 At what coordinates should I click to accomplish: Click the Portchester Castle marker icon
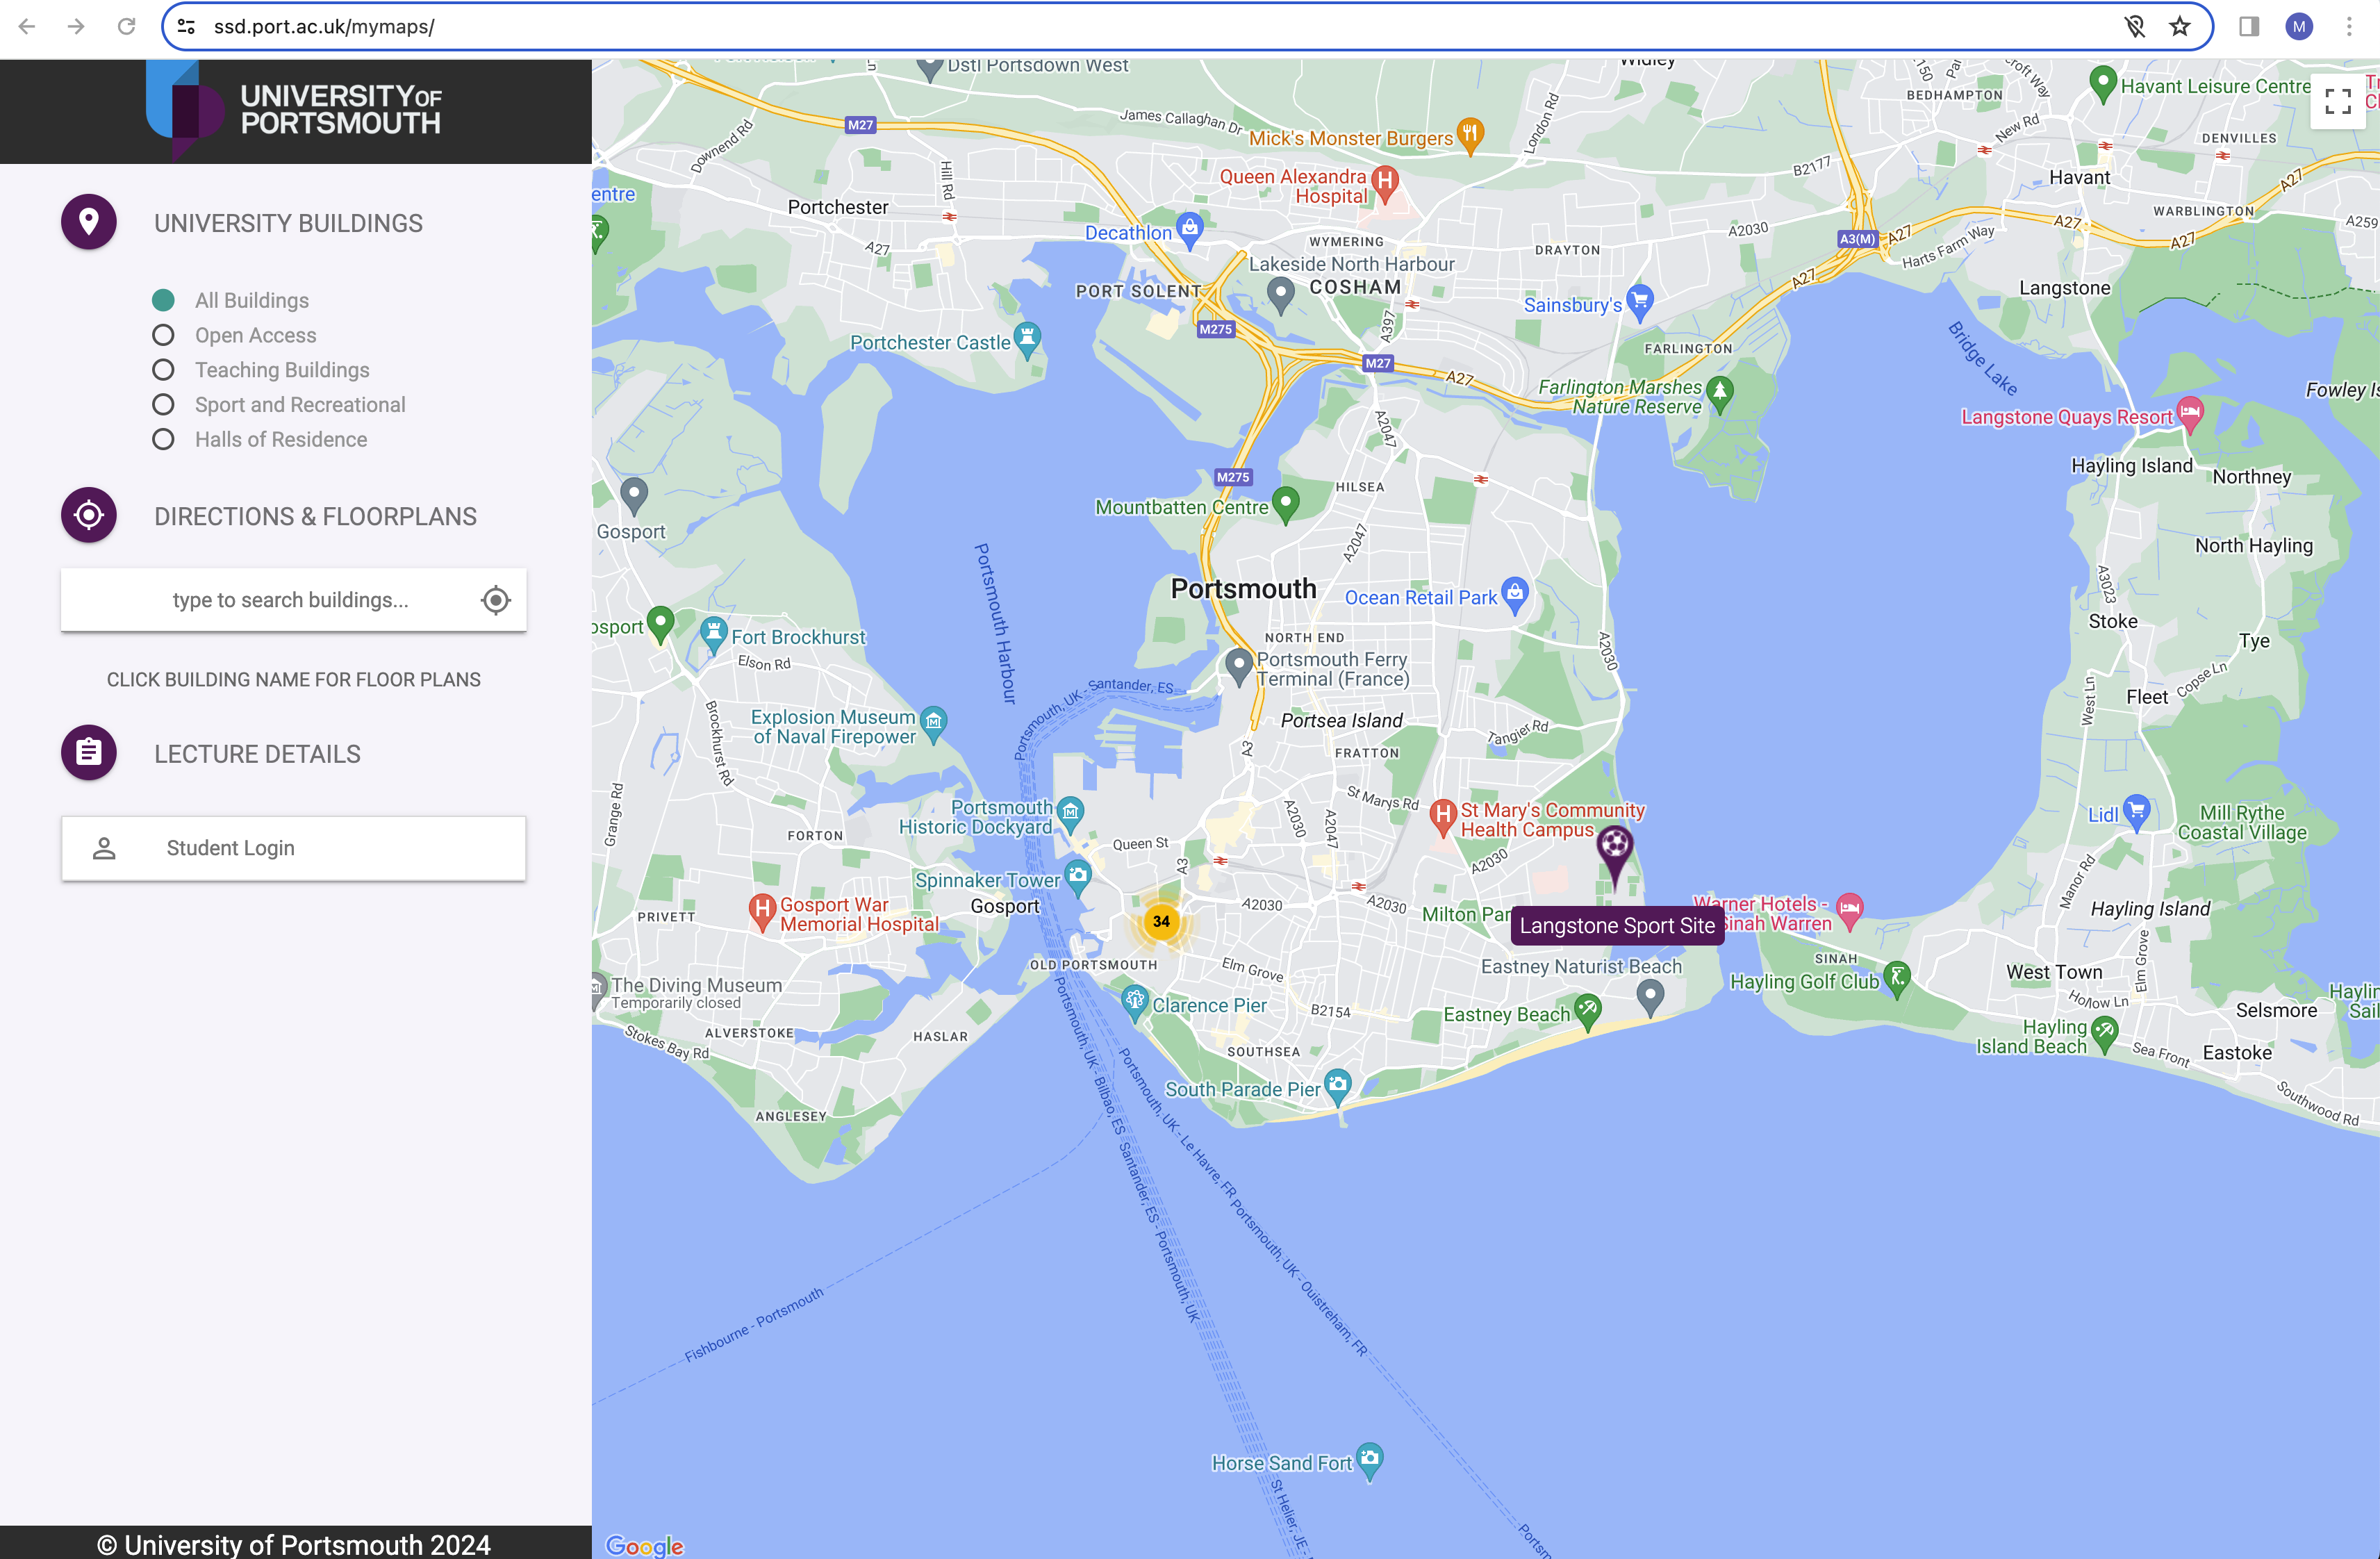pos(1027,340)
